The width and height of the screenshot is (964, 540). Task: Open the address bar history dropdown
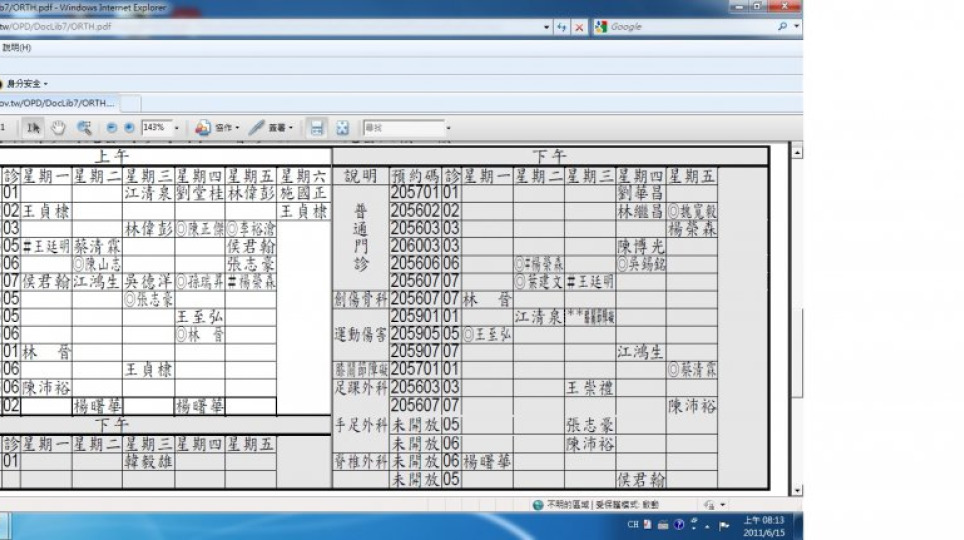tap(547, 27)
